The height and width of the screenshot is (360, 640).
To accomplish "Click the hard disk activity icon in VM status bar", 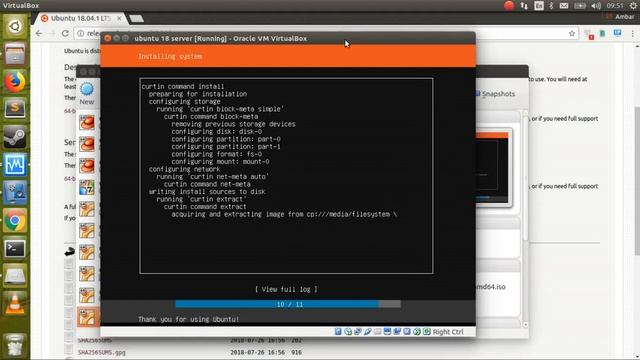I will pyautogui.click(x=338, y=331).
